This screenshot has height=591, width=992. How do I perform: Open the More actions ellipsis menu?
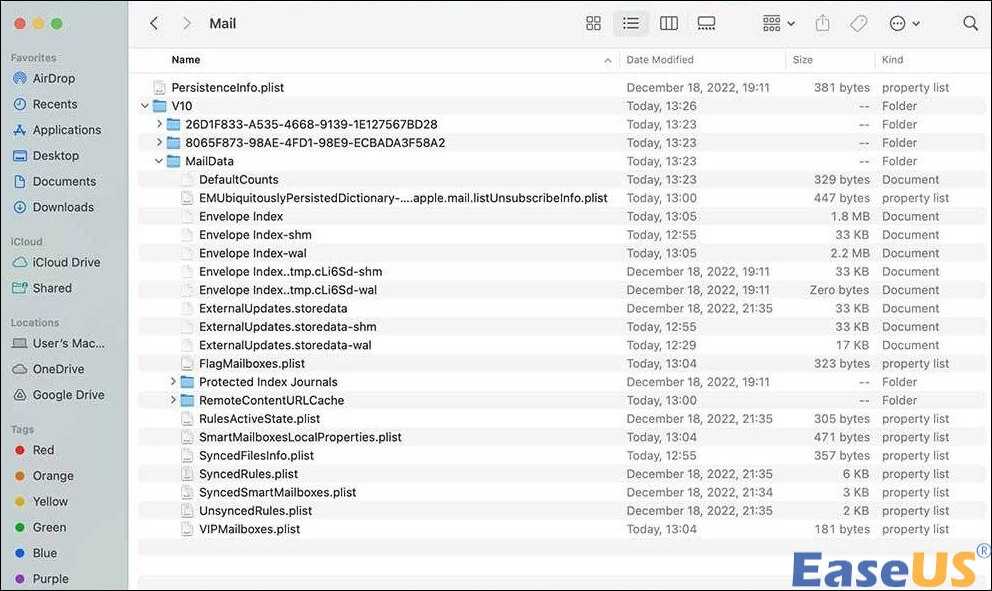[903, 23]
